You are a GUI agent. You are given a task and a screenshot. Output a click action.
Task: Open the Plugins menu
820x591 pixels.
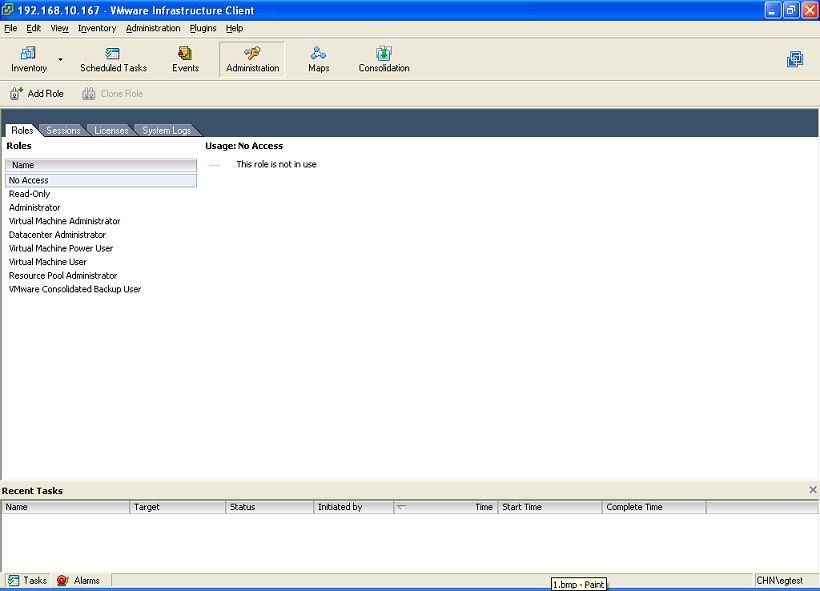click(x=203, y=28)
